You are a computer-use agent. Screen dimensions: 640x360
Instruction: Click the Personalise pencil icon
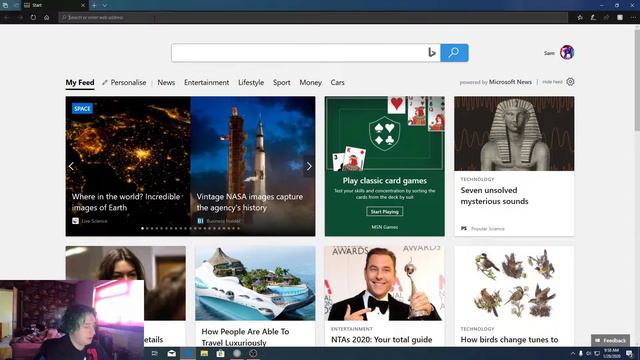(105, 82)
